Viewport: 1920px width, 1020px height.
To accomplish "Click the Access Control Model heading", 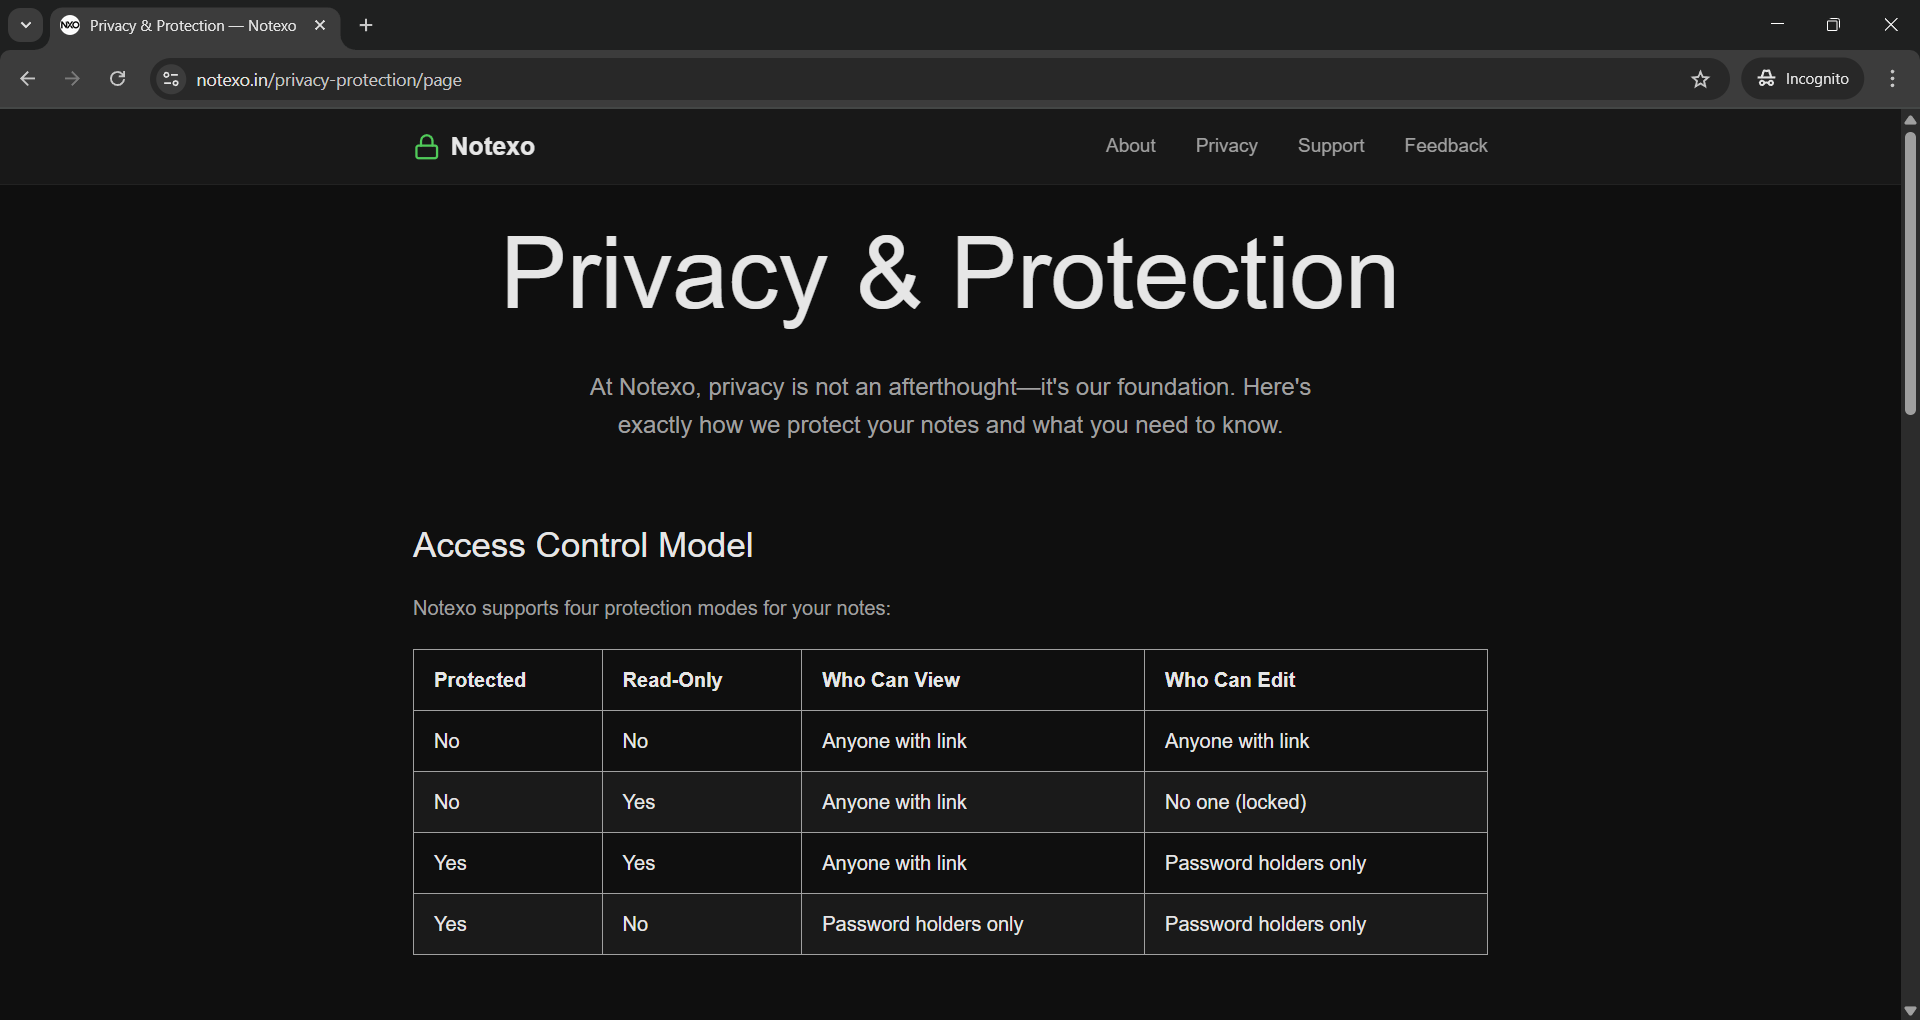I will tap(583, 545).
